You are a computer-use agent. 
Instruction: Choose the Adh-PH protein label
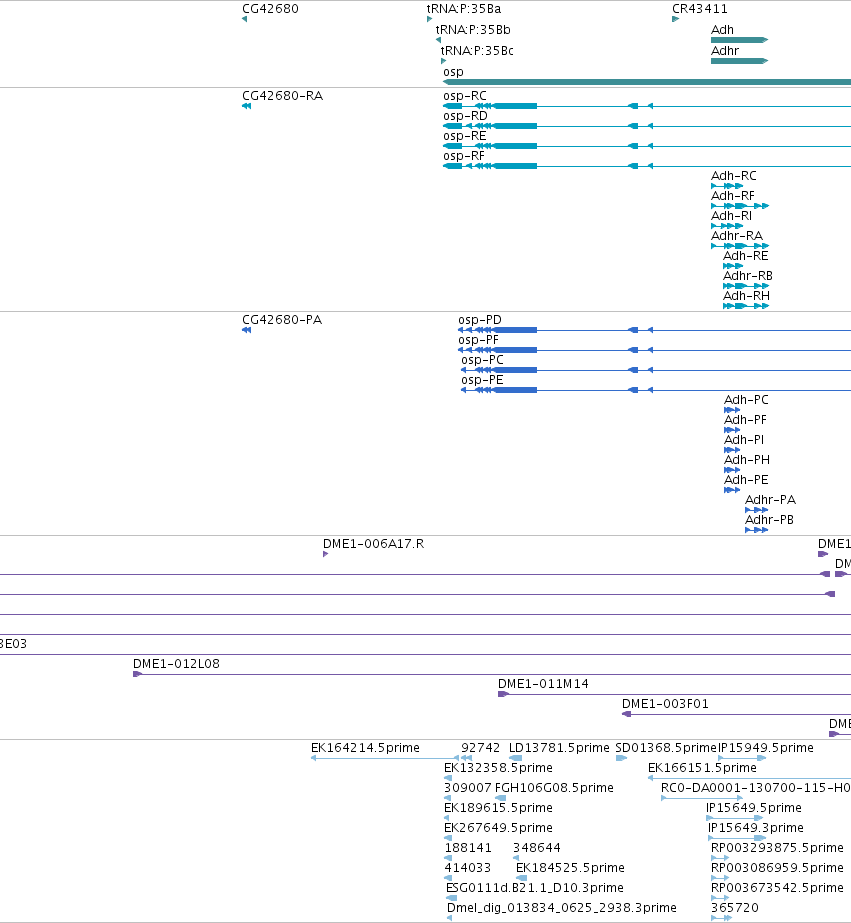point(747,460)
